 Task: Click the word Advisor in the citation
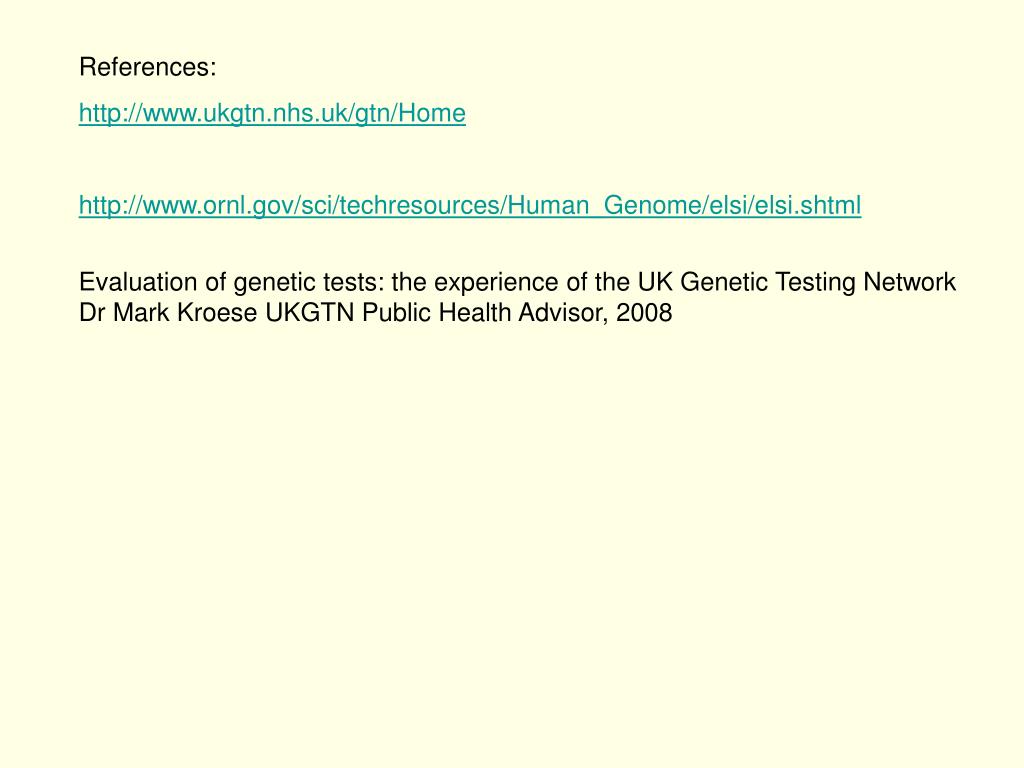click(565, 312)
